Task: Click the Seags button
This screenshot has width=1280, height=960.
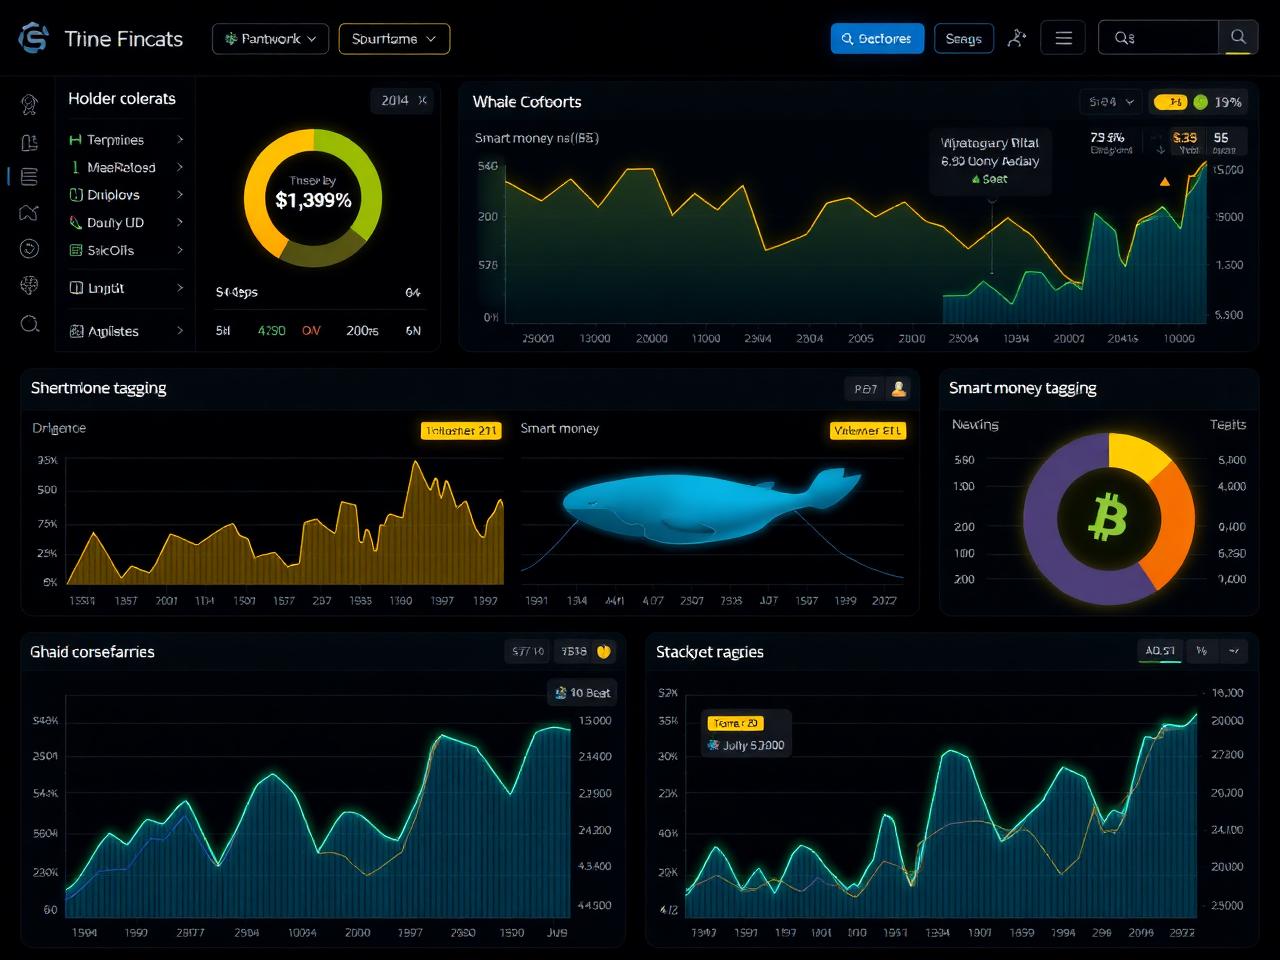Action: tap(964, 39)
